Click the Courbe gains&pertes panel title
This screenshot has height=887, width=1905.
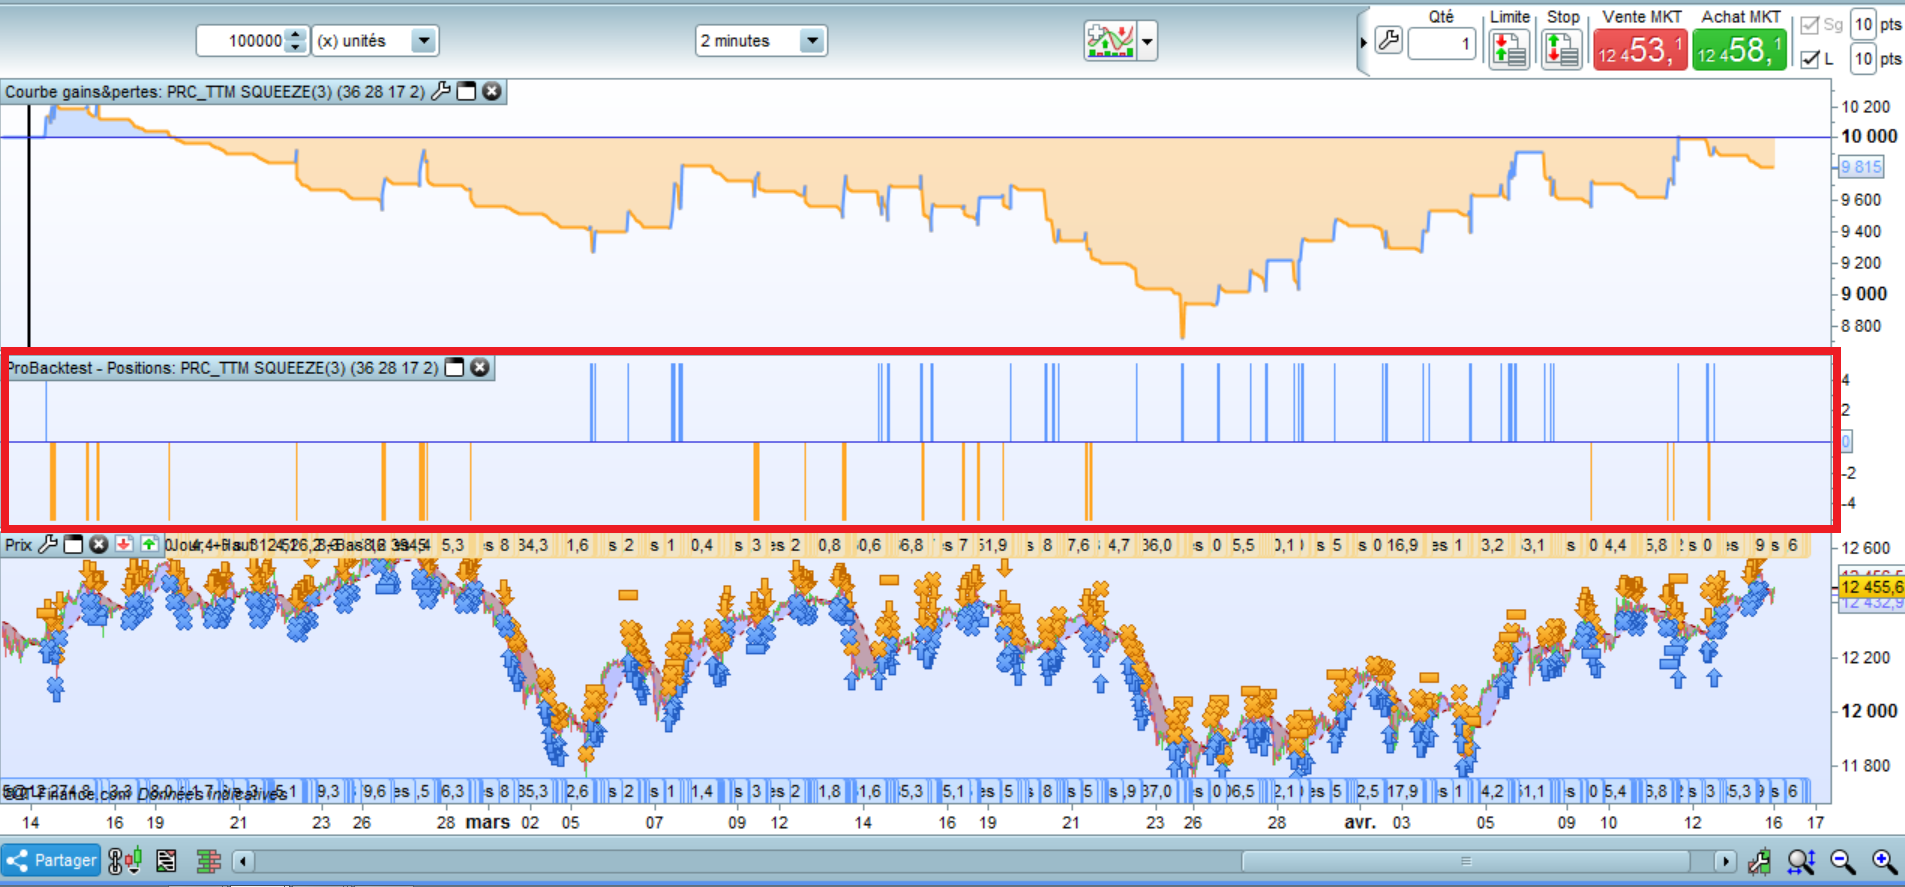(x=216, y=92)
